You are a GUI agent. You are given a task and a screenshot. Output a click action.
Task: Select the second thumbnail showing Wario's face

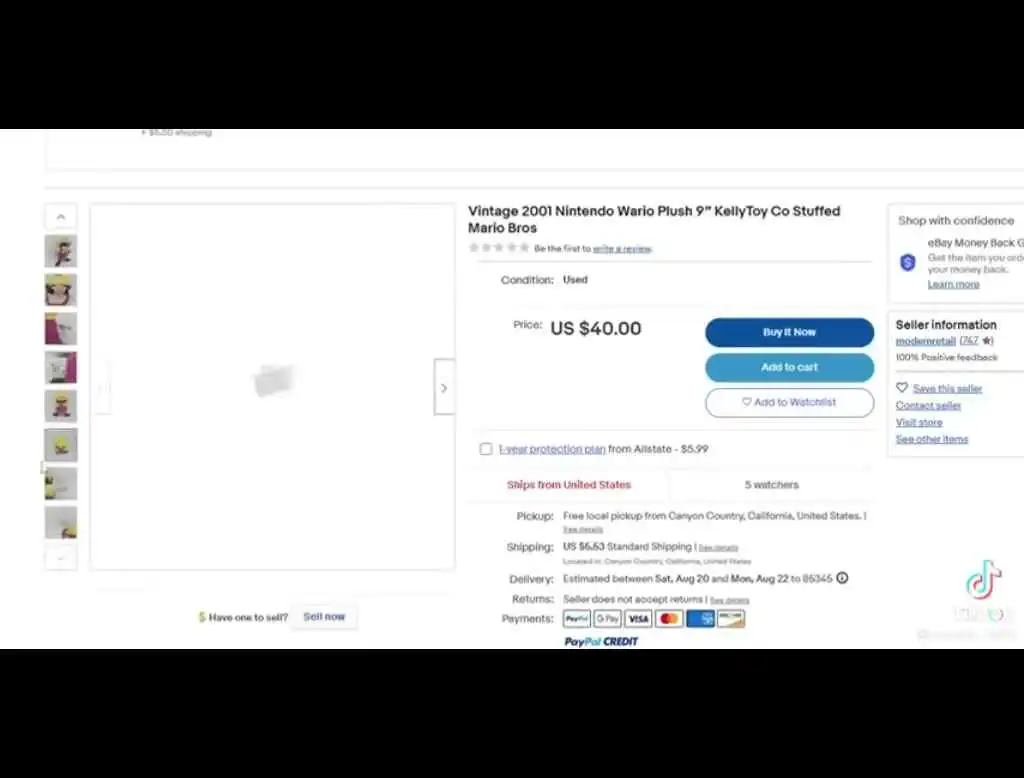[x=61, y=289]
